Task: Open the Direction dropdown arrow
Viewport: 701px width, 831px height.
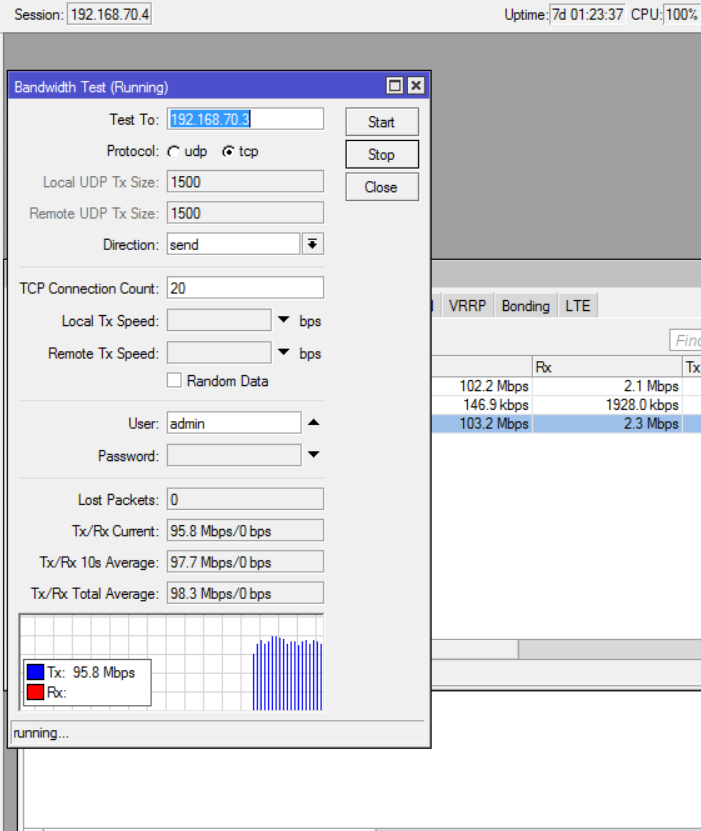Action: coord(313,244)
